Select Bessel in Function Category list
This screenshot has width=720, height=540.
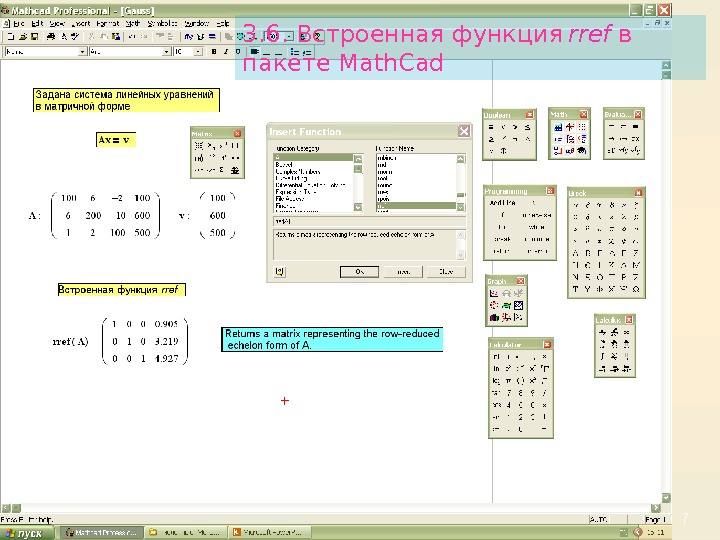[284, 164]
